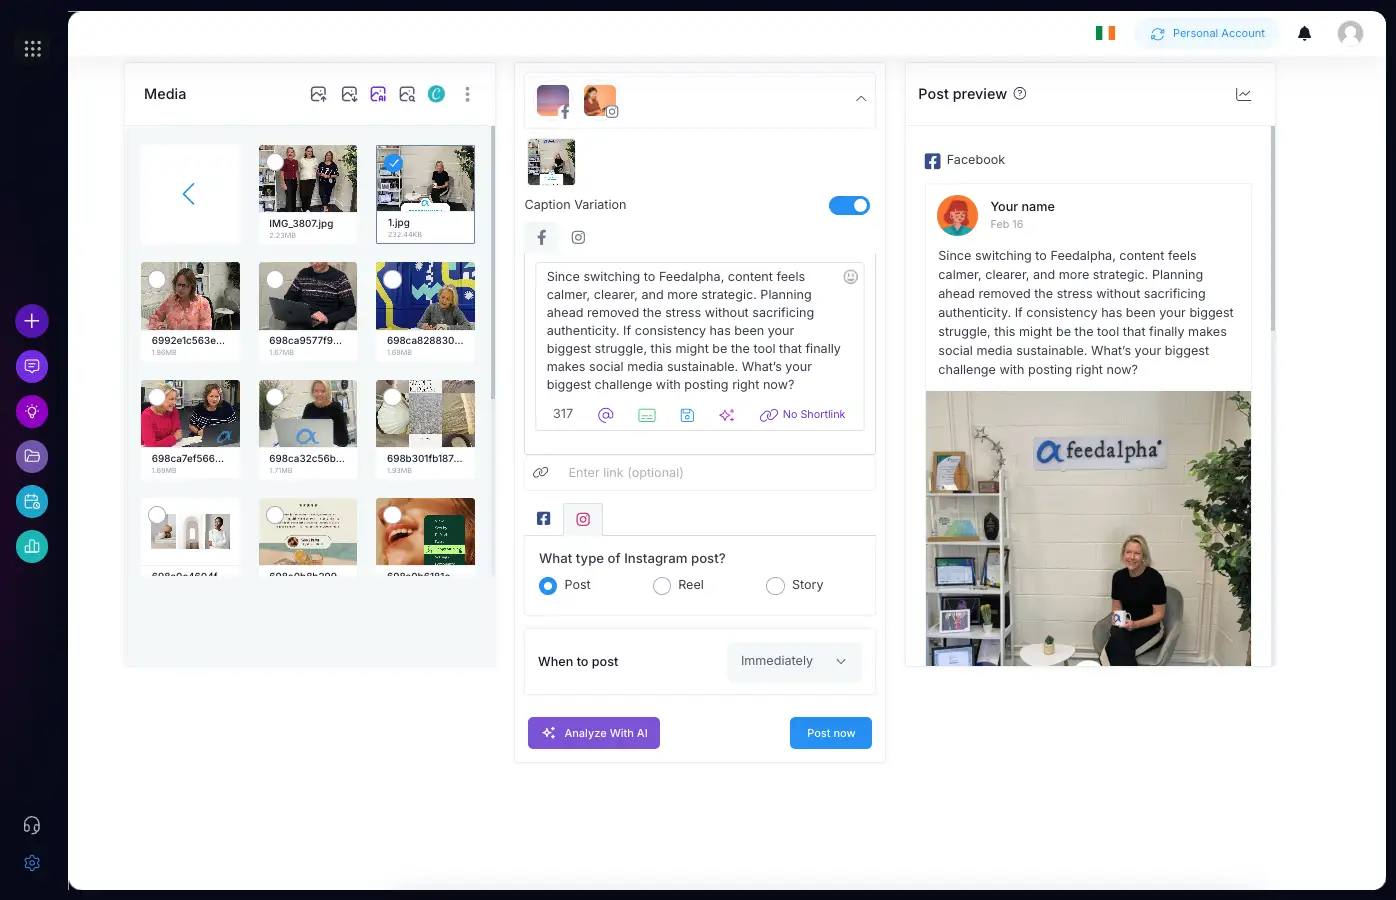Check the IMG_3807.jpg thumbnail selection circle

coord(275,163)
